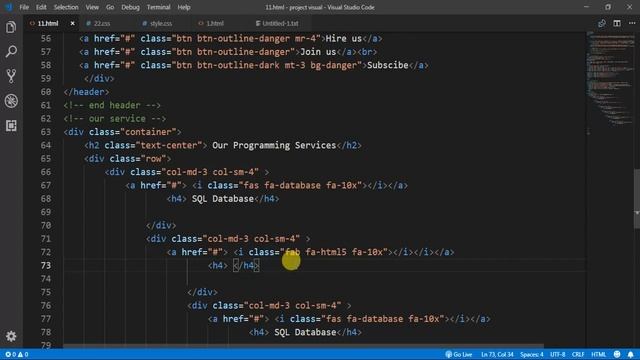Click the vertical scrollbar thumb
Viewport: 640px width, 360px height.
[637, 198]
